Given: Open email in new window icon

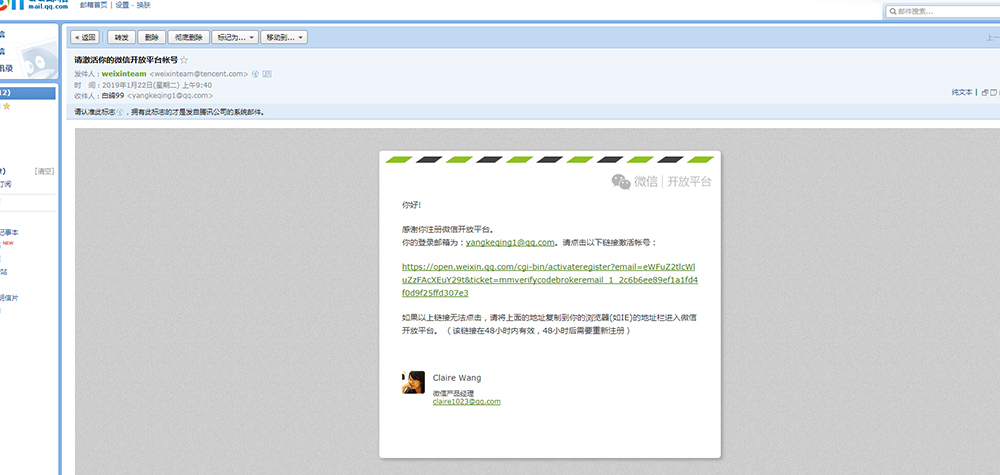Looking at the screenshot, I should (x=984, y=92).
